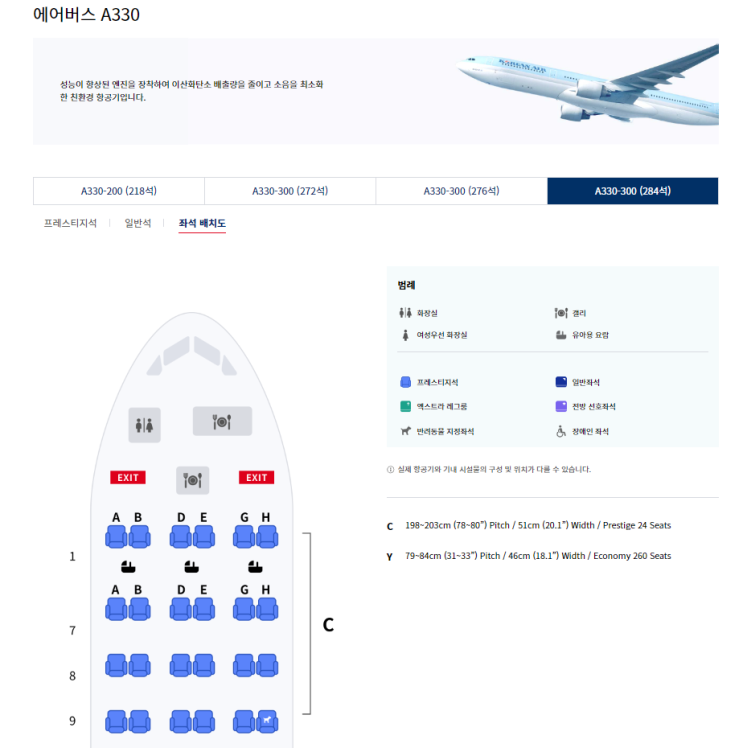Select Prestige seat 1A
The image size is (743, 748).
116,537
